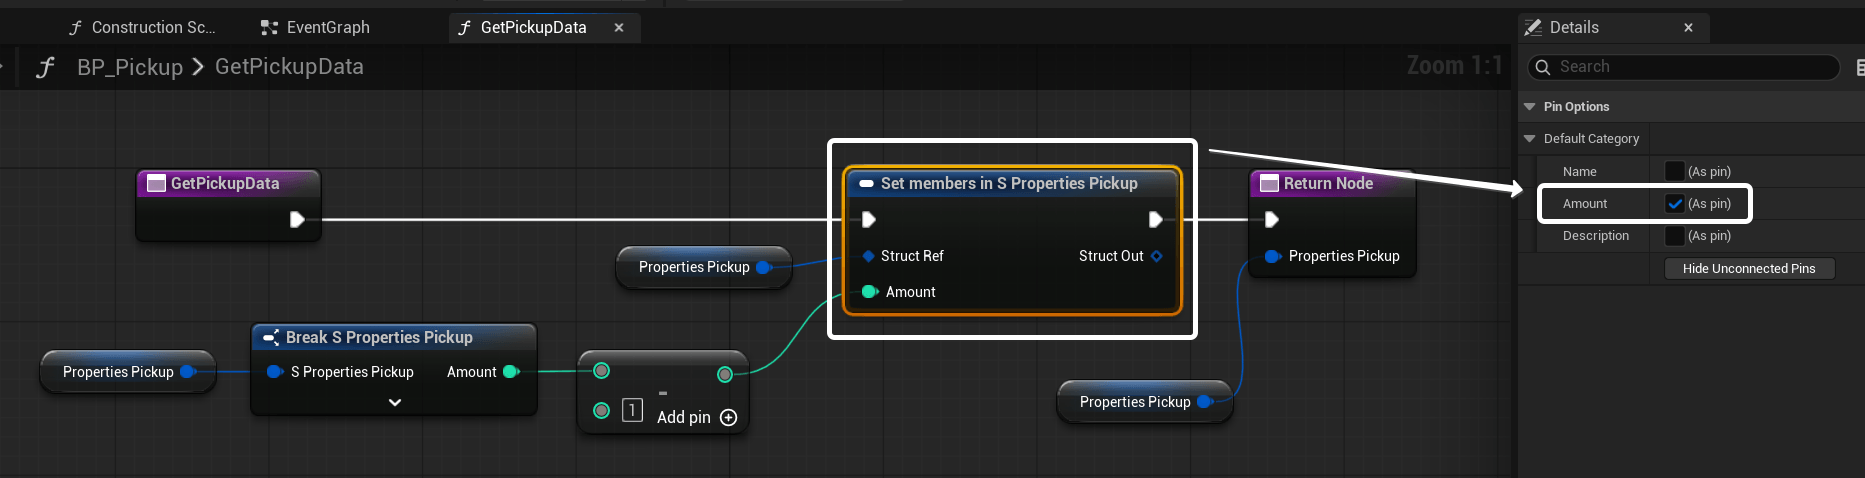1865x478 pixels.
Task: Switch to the EventGraph tab
Action: point(316,28)
